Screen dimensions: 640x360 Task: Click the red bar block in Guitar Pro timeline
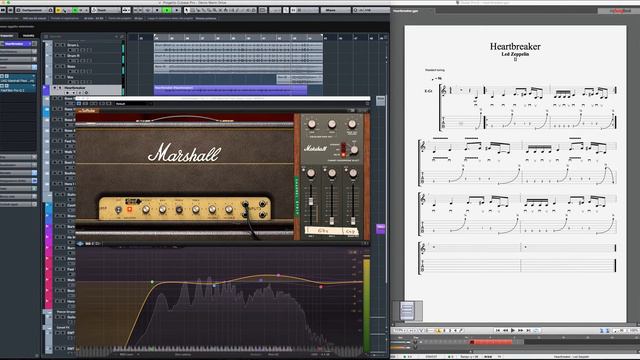click(492, 342)
